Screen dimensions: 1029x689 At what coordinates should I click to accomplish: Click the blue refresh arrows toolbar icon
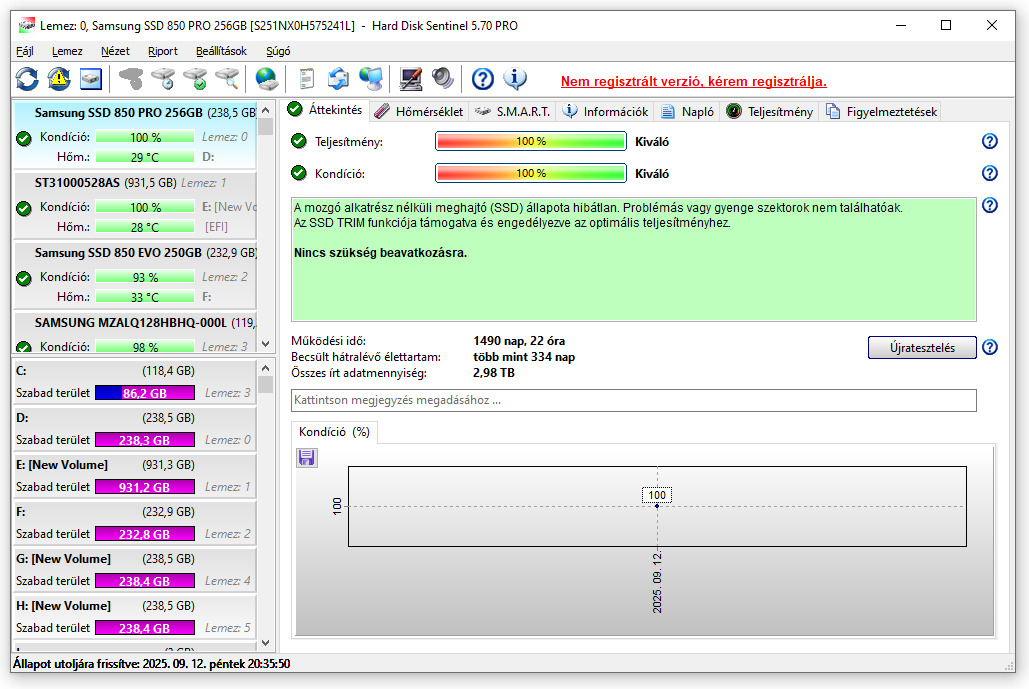point(27,79)
